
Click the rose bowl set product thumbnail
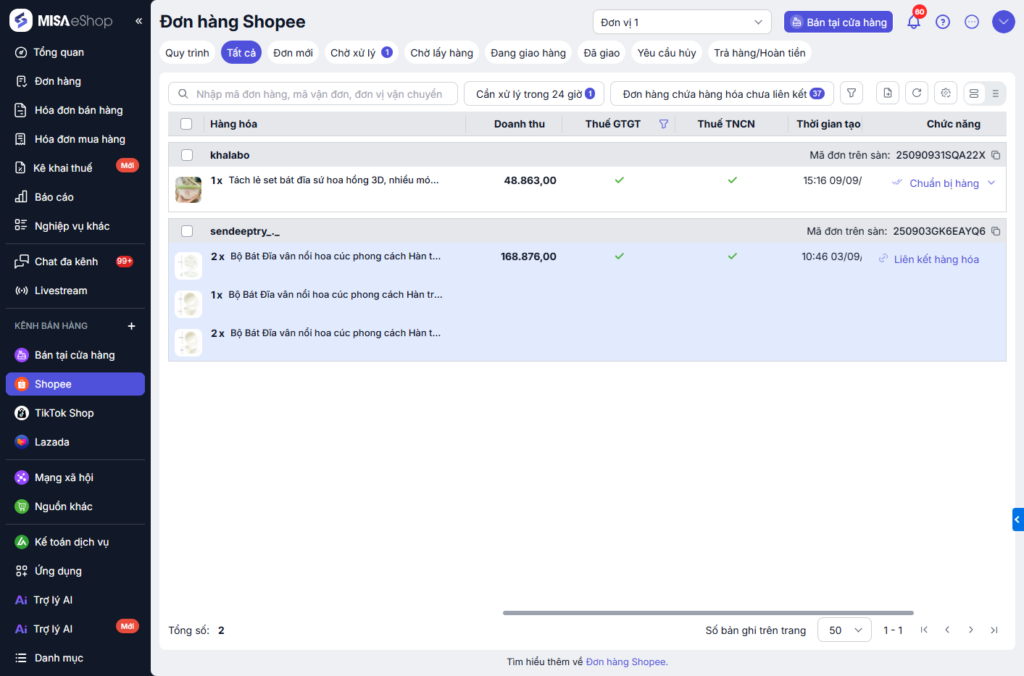(188, 189)
